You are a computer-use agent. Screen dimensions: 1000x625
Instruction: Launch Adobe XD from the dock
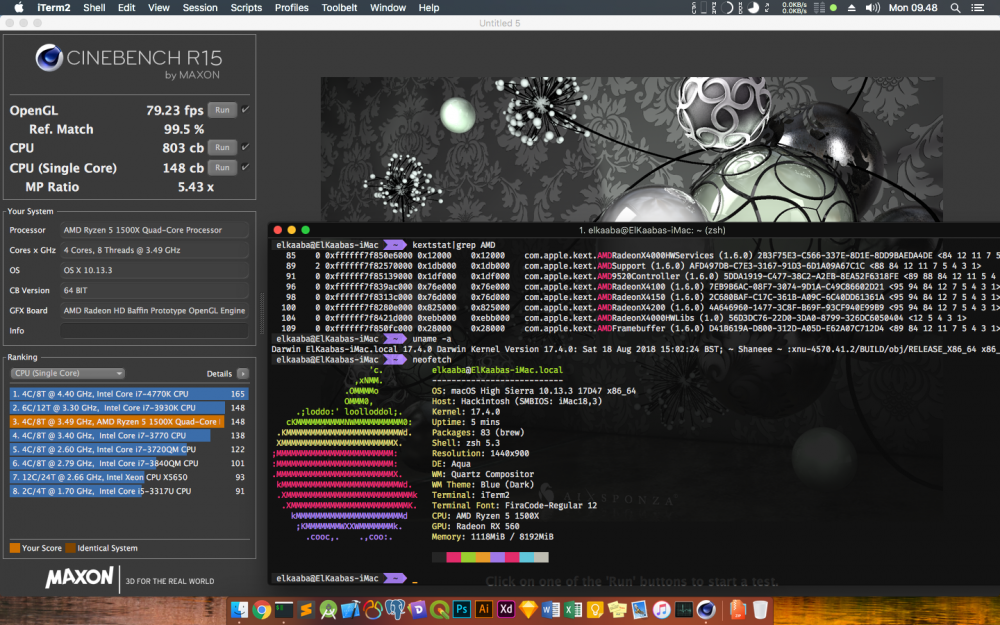(506, 610)
